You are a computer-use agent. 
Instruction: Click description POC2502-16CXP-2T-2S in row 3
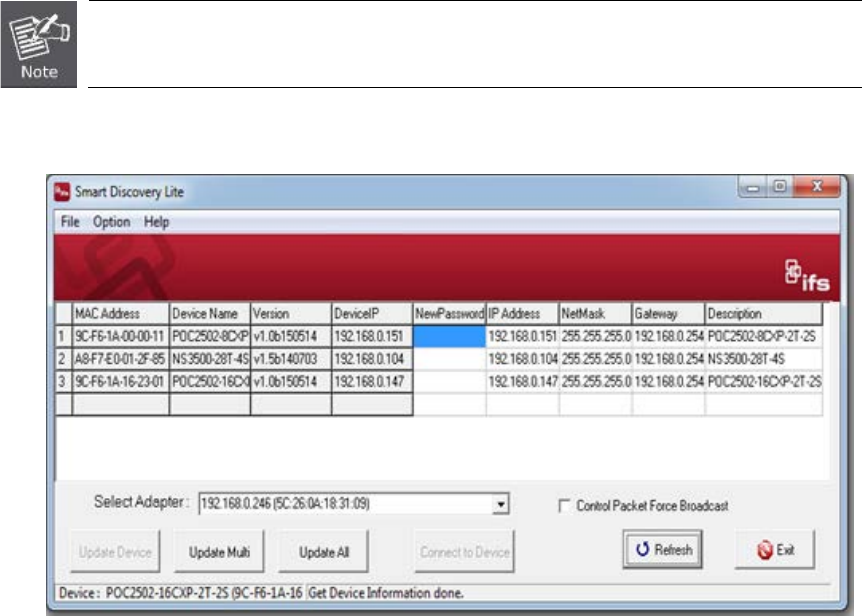[x=764, y=381]
